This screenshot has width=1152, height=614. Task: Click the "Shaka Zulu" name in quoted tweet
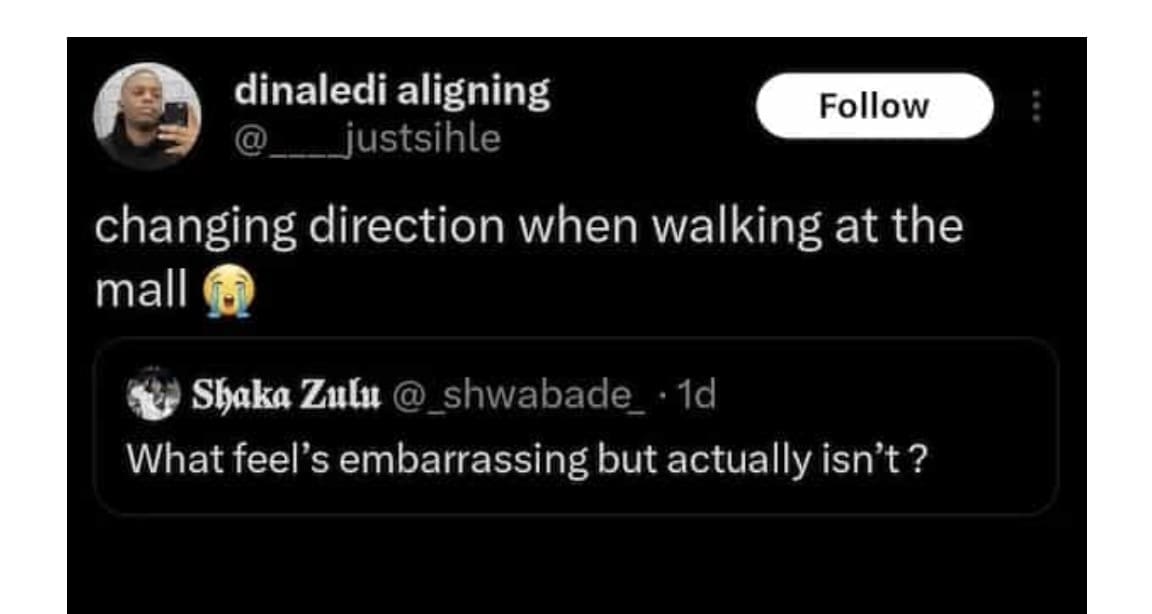[286, 396]
